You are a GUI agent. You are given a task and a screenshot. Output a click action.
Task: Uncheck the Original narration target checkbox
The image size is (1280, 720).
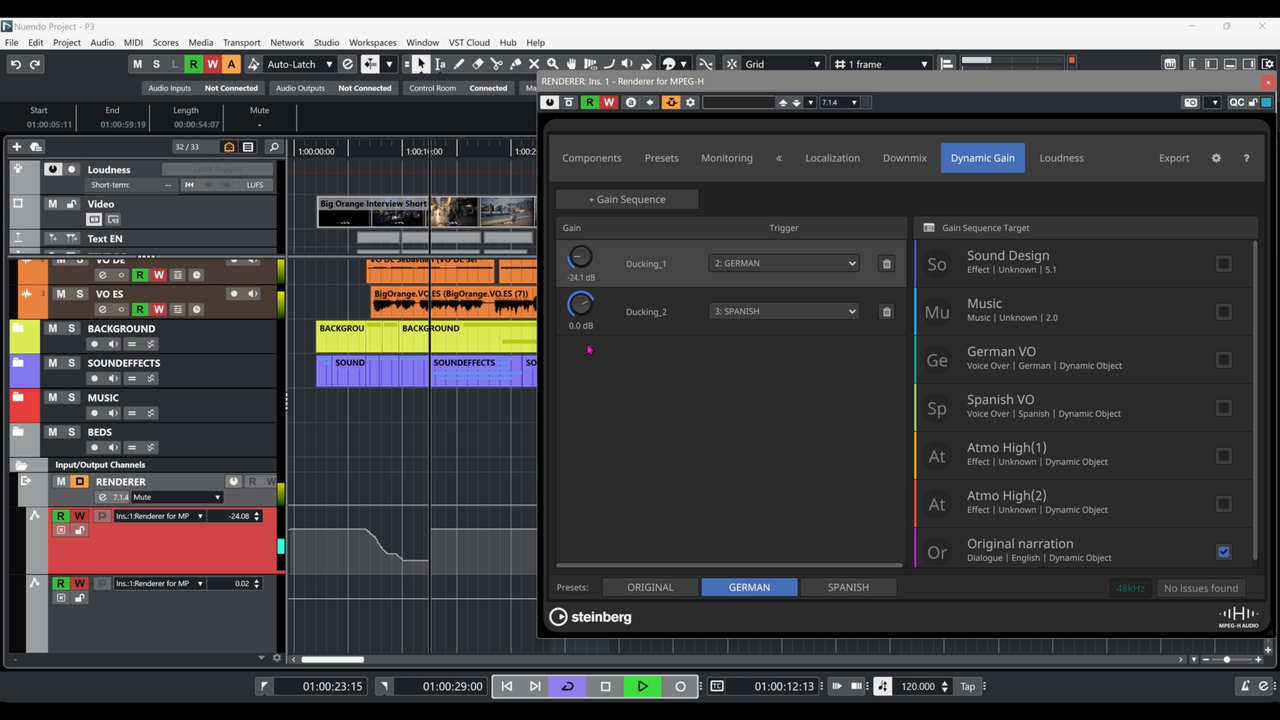click(x=1223, y=552)
